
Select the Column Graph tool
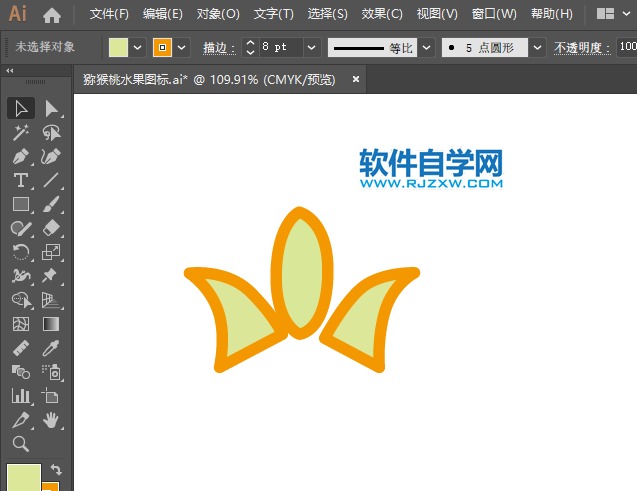pos(21,396)
